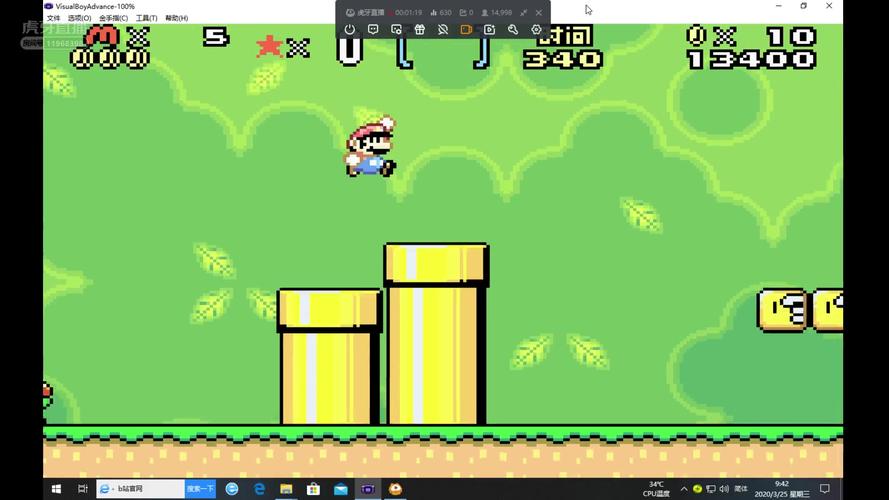Toggle the crossed-out mute icon on overlay
This screenshot has width=889, height=500.
click(443, 29)
